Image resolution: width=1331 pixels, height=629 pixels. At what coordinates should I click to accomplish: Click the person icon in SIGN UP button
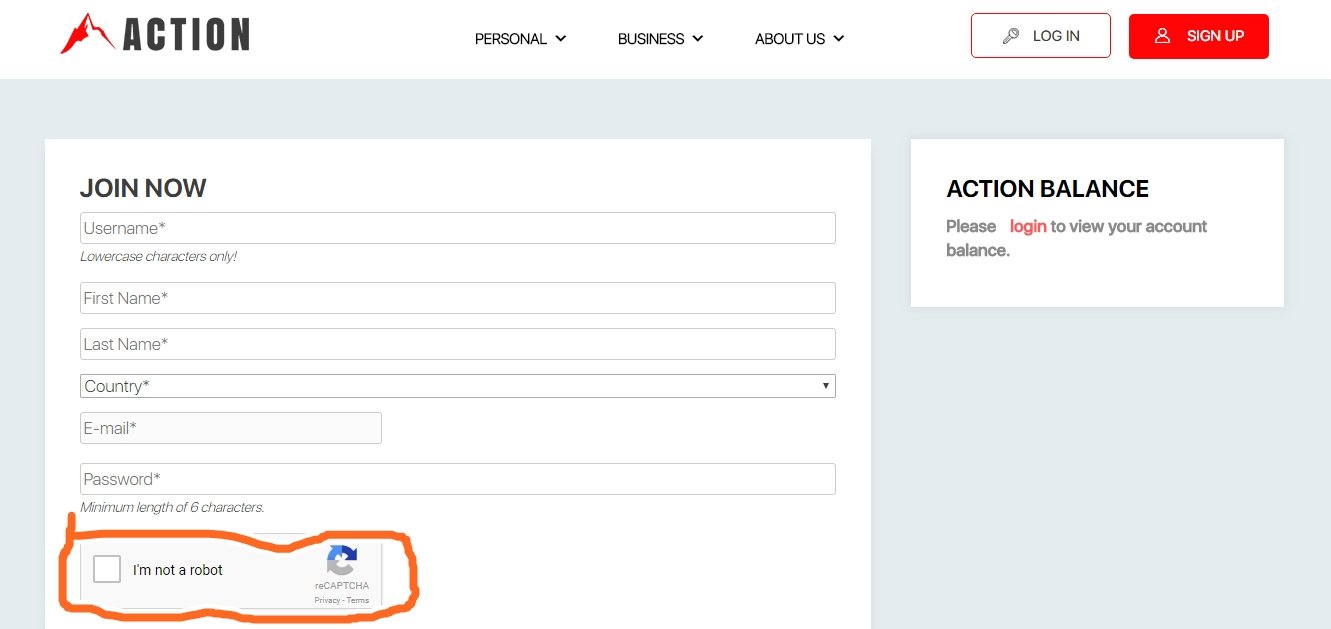1162,36
